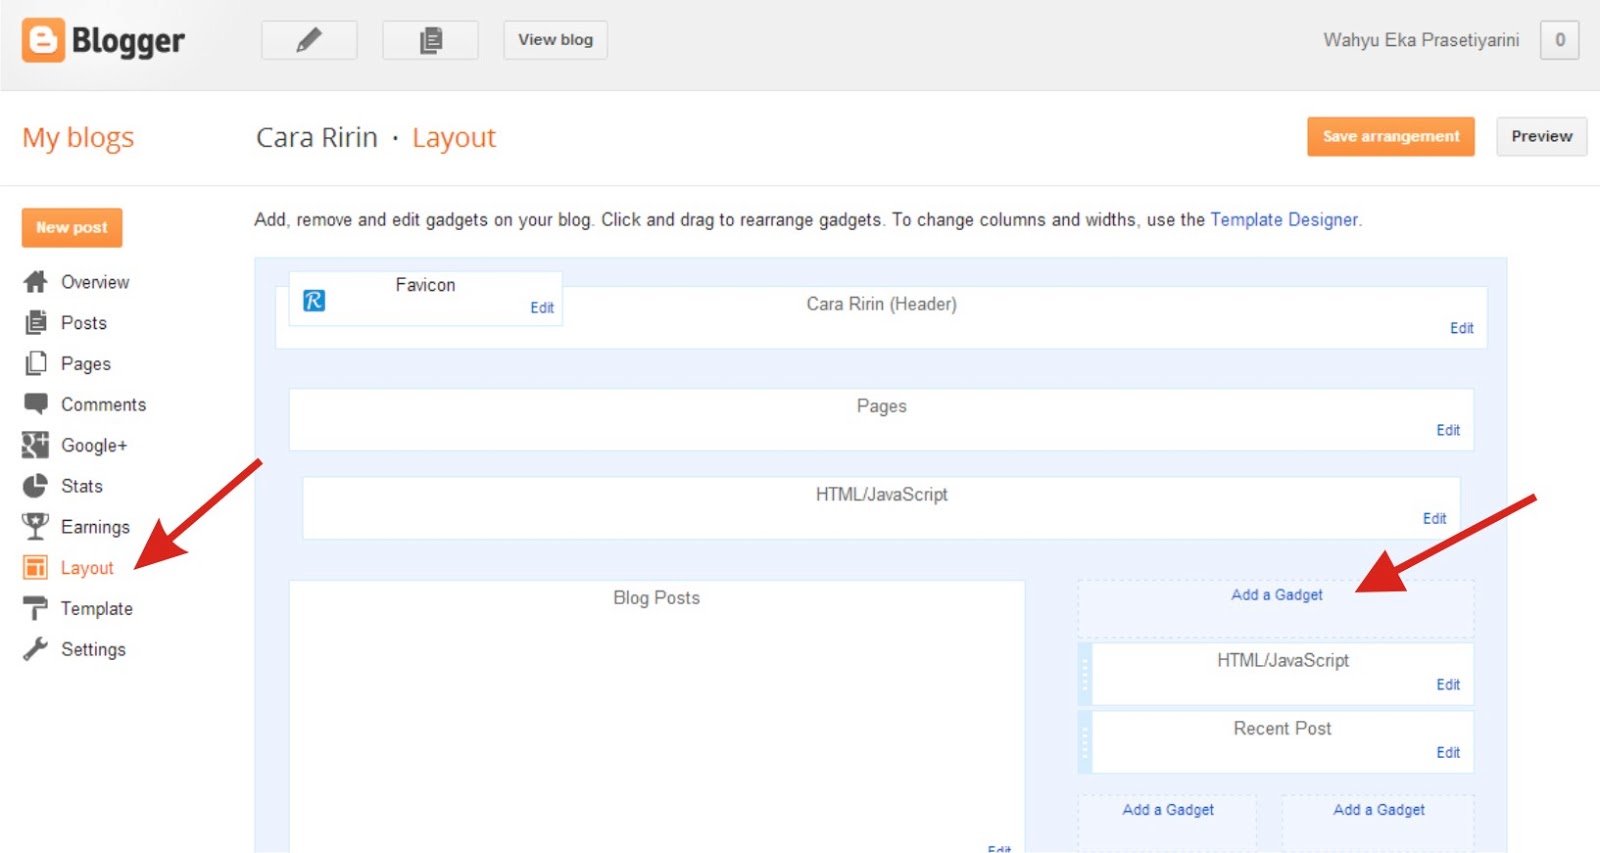Click the Favicon R image

[314, 300]
